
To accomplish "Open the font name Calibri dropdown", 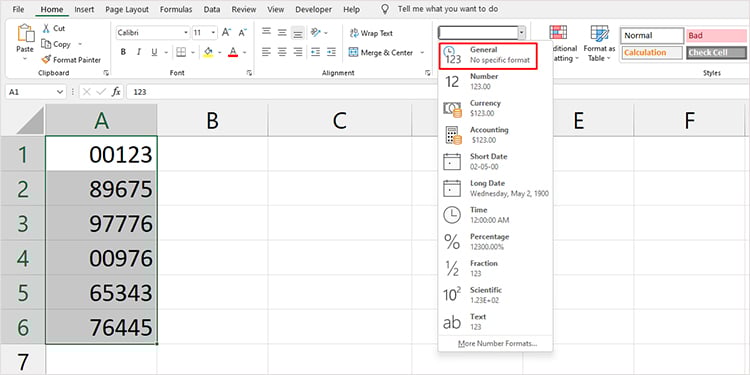I will point(186,33).
